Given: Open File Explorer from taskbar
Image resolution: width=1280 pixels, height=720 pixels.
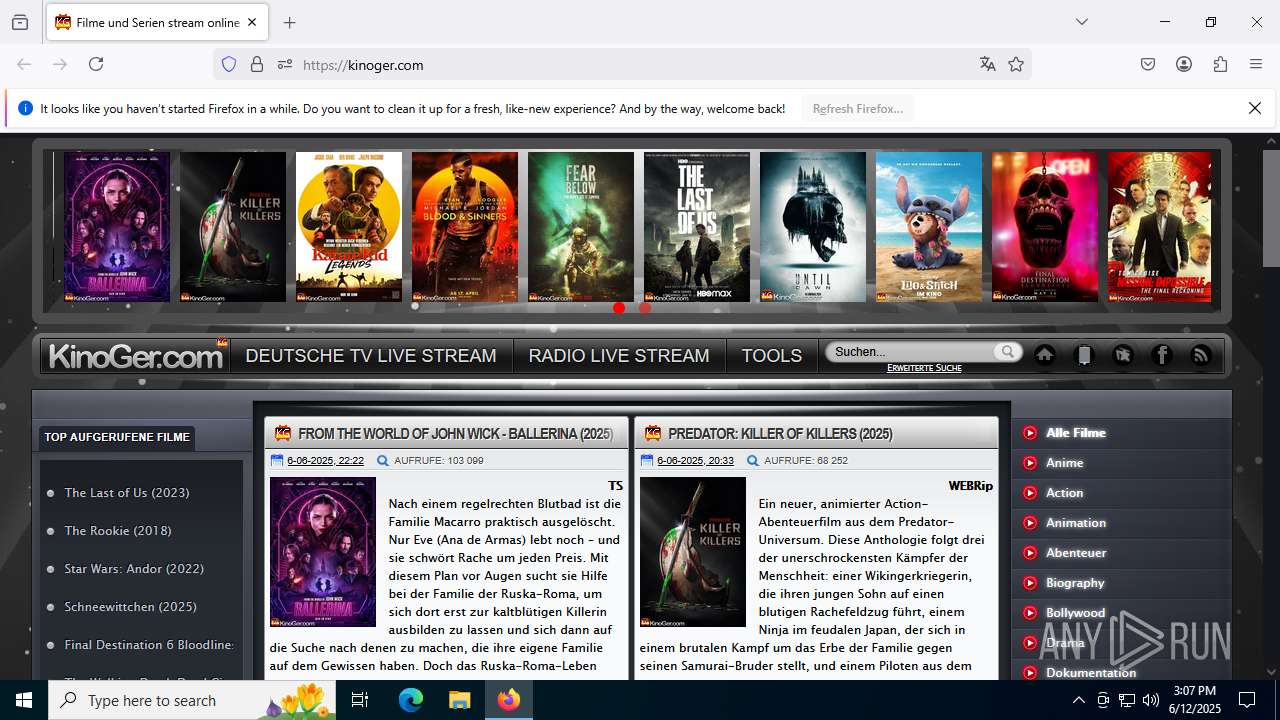Looking at the screenshot, I should click(x=459, y=700).
